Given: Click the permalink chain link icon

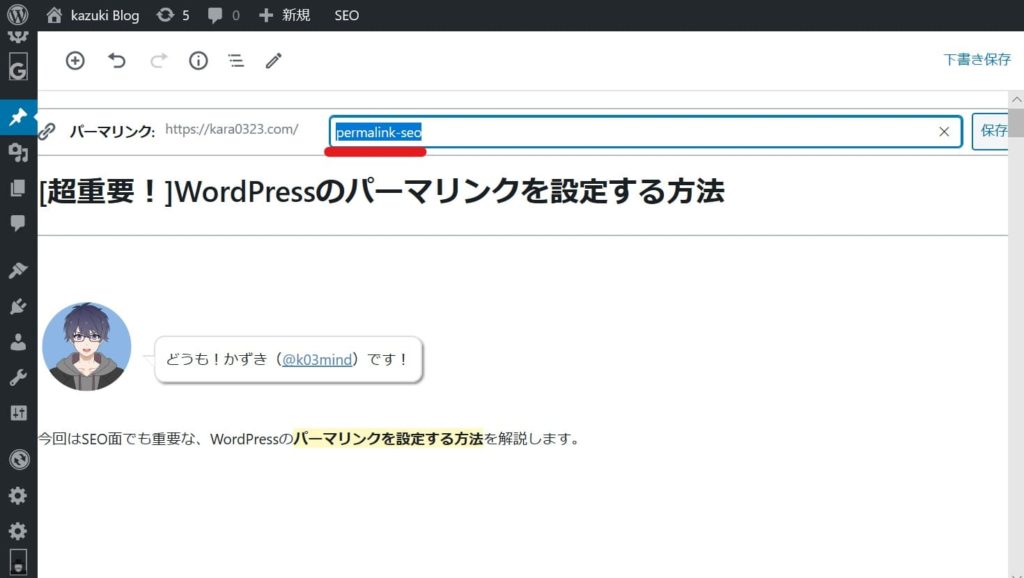Looking at the screenshot, I should (46, 131).
